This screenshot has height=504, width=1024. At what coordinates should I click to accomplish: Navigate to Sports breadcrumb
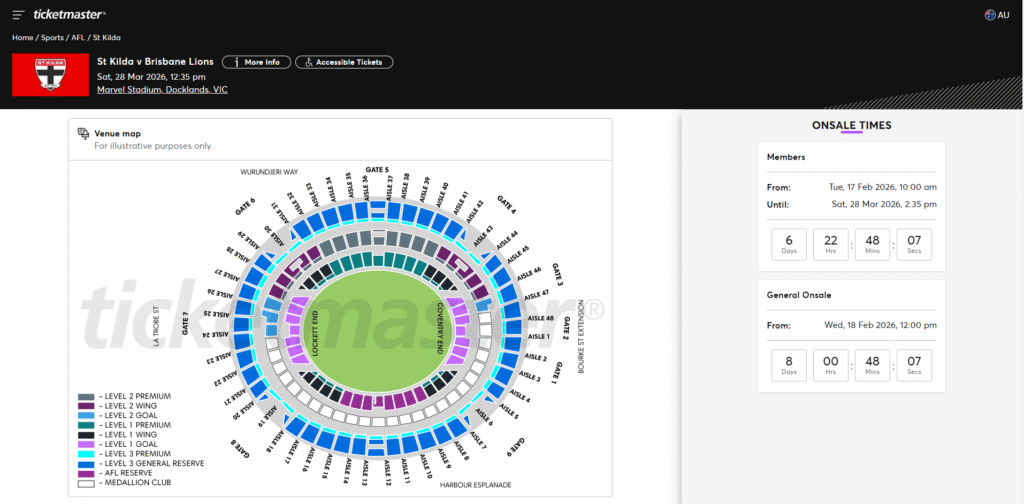pos(54,38)
